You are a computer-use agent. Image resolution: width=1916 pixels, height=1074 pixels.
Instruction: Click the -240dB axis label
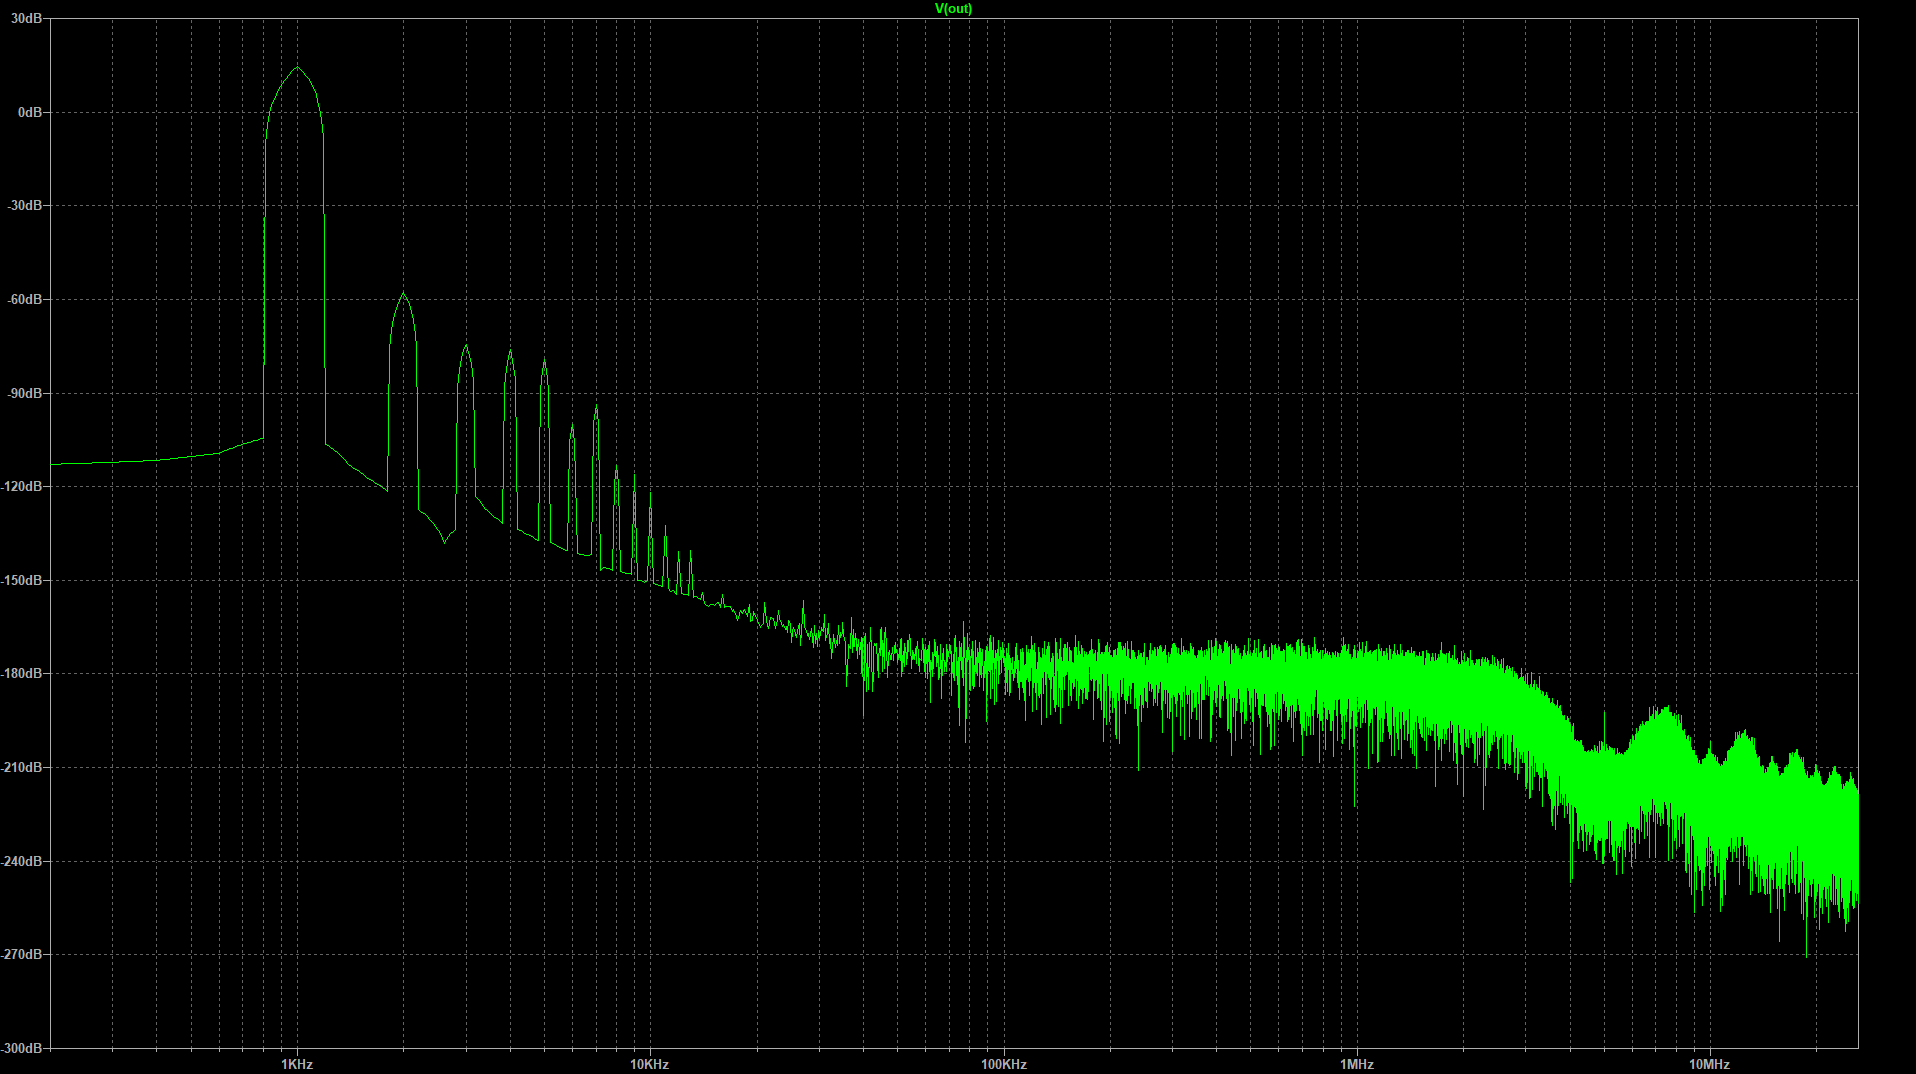[x=22, y=861]
